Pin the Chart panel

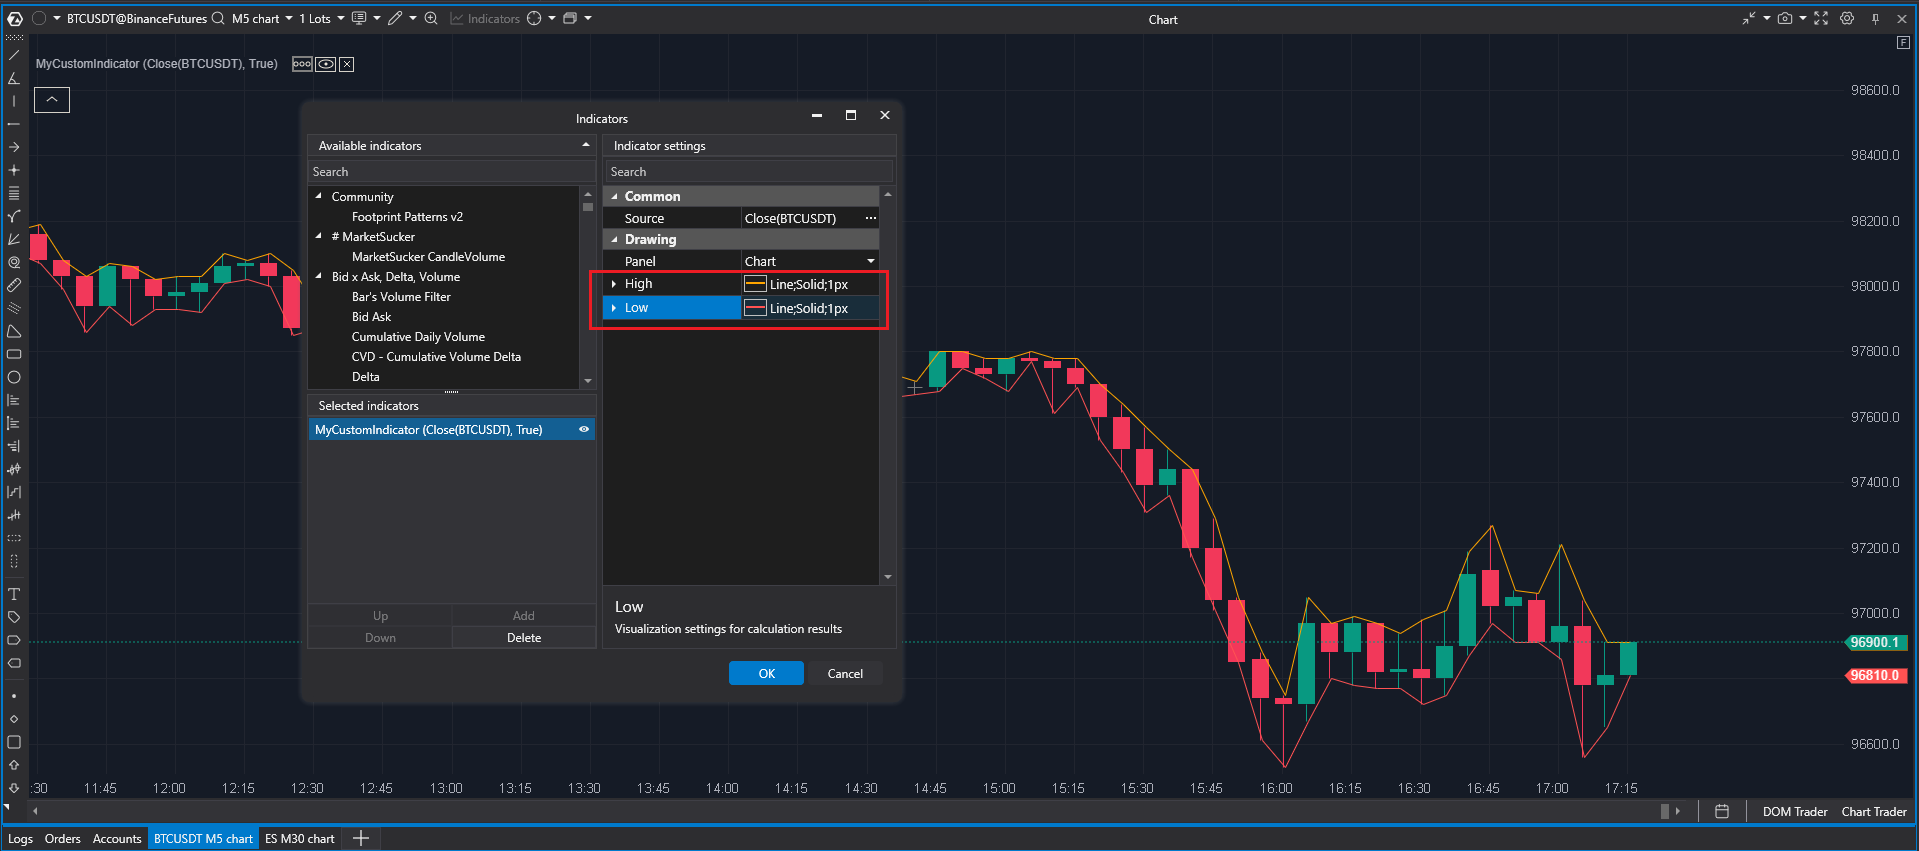click(x=1875, y=18)
